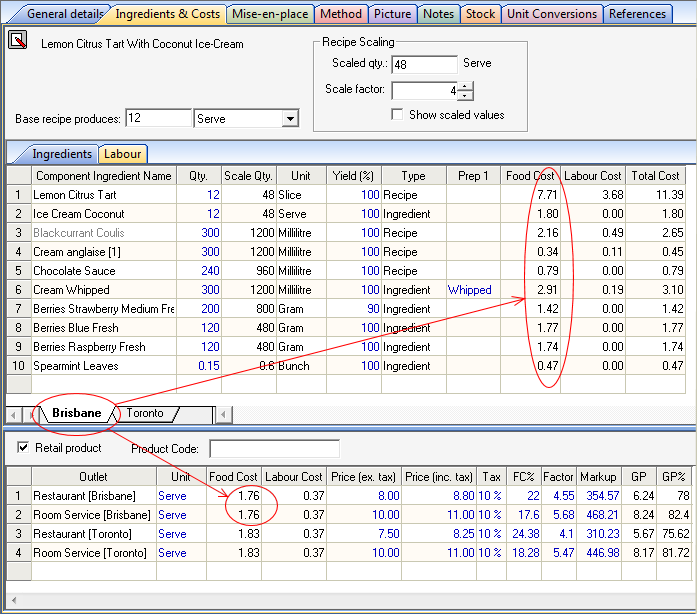Switch to the Mise-en-place tab

(x=270, y=14)
